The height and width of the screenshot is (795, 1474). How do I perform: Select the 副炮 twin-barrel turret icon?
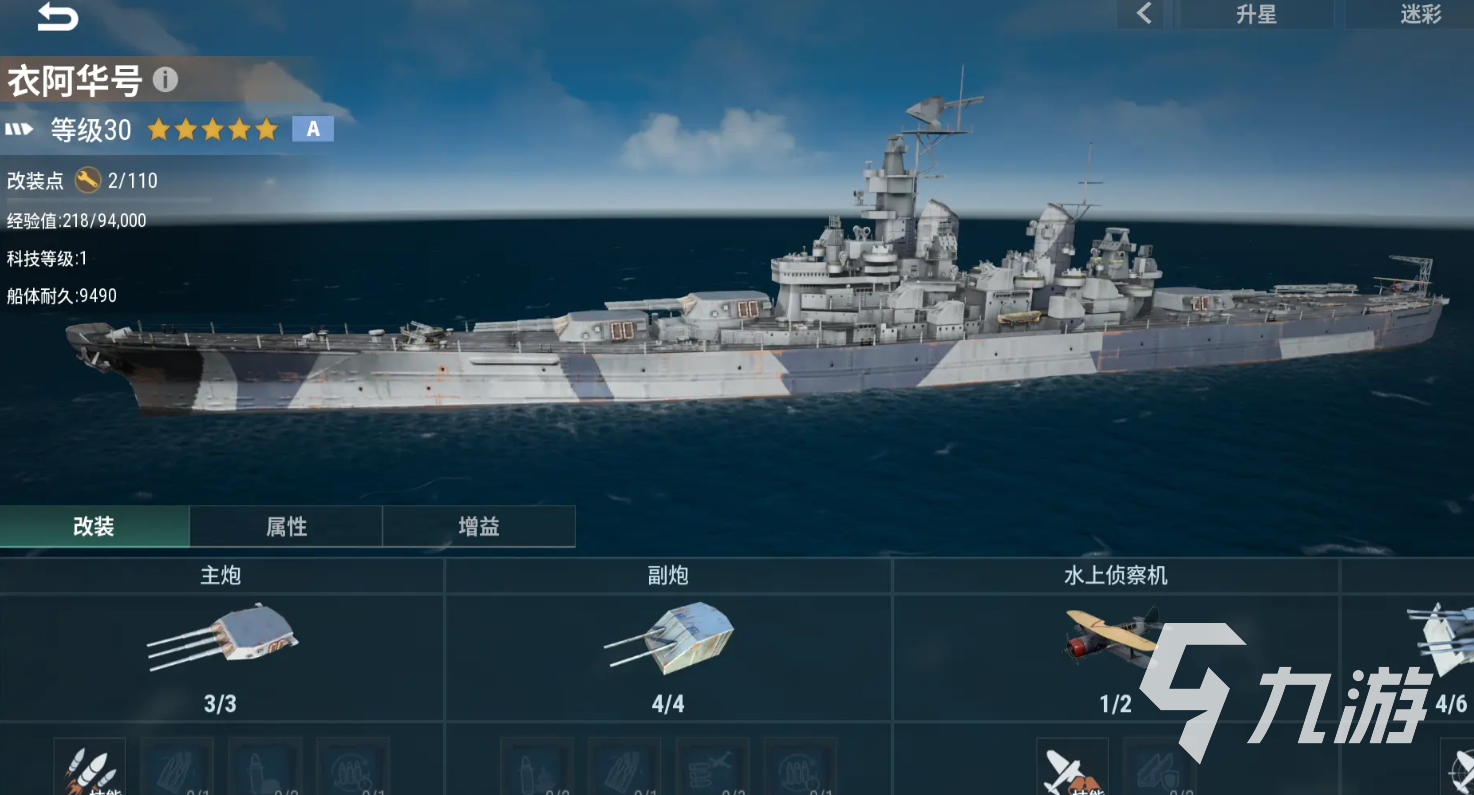(x=668, y=637)
